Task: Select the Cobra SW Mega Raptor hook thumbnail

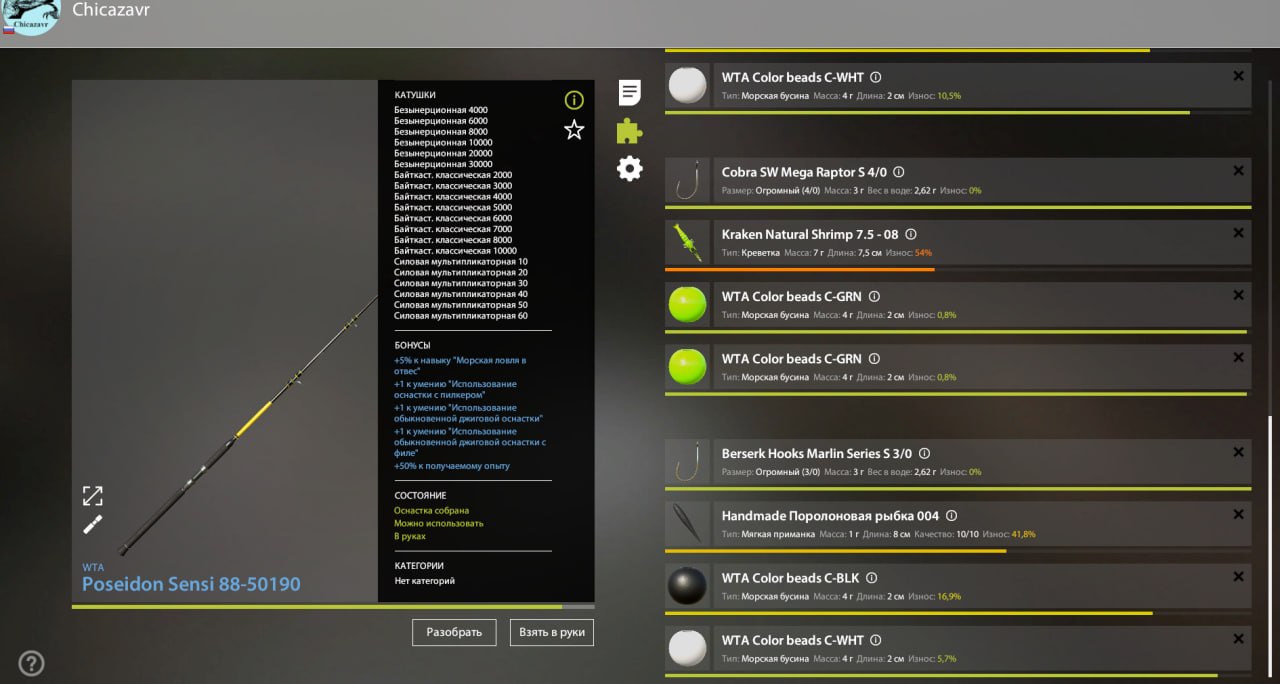Action: [x=687, y=181]
